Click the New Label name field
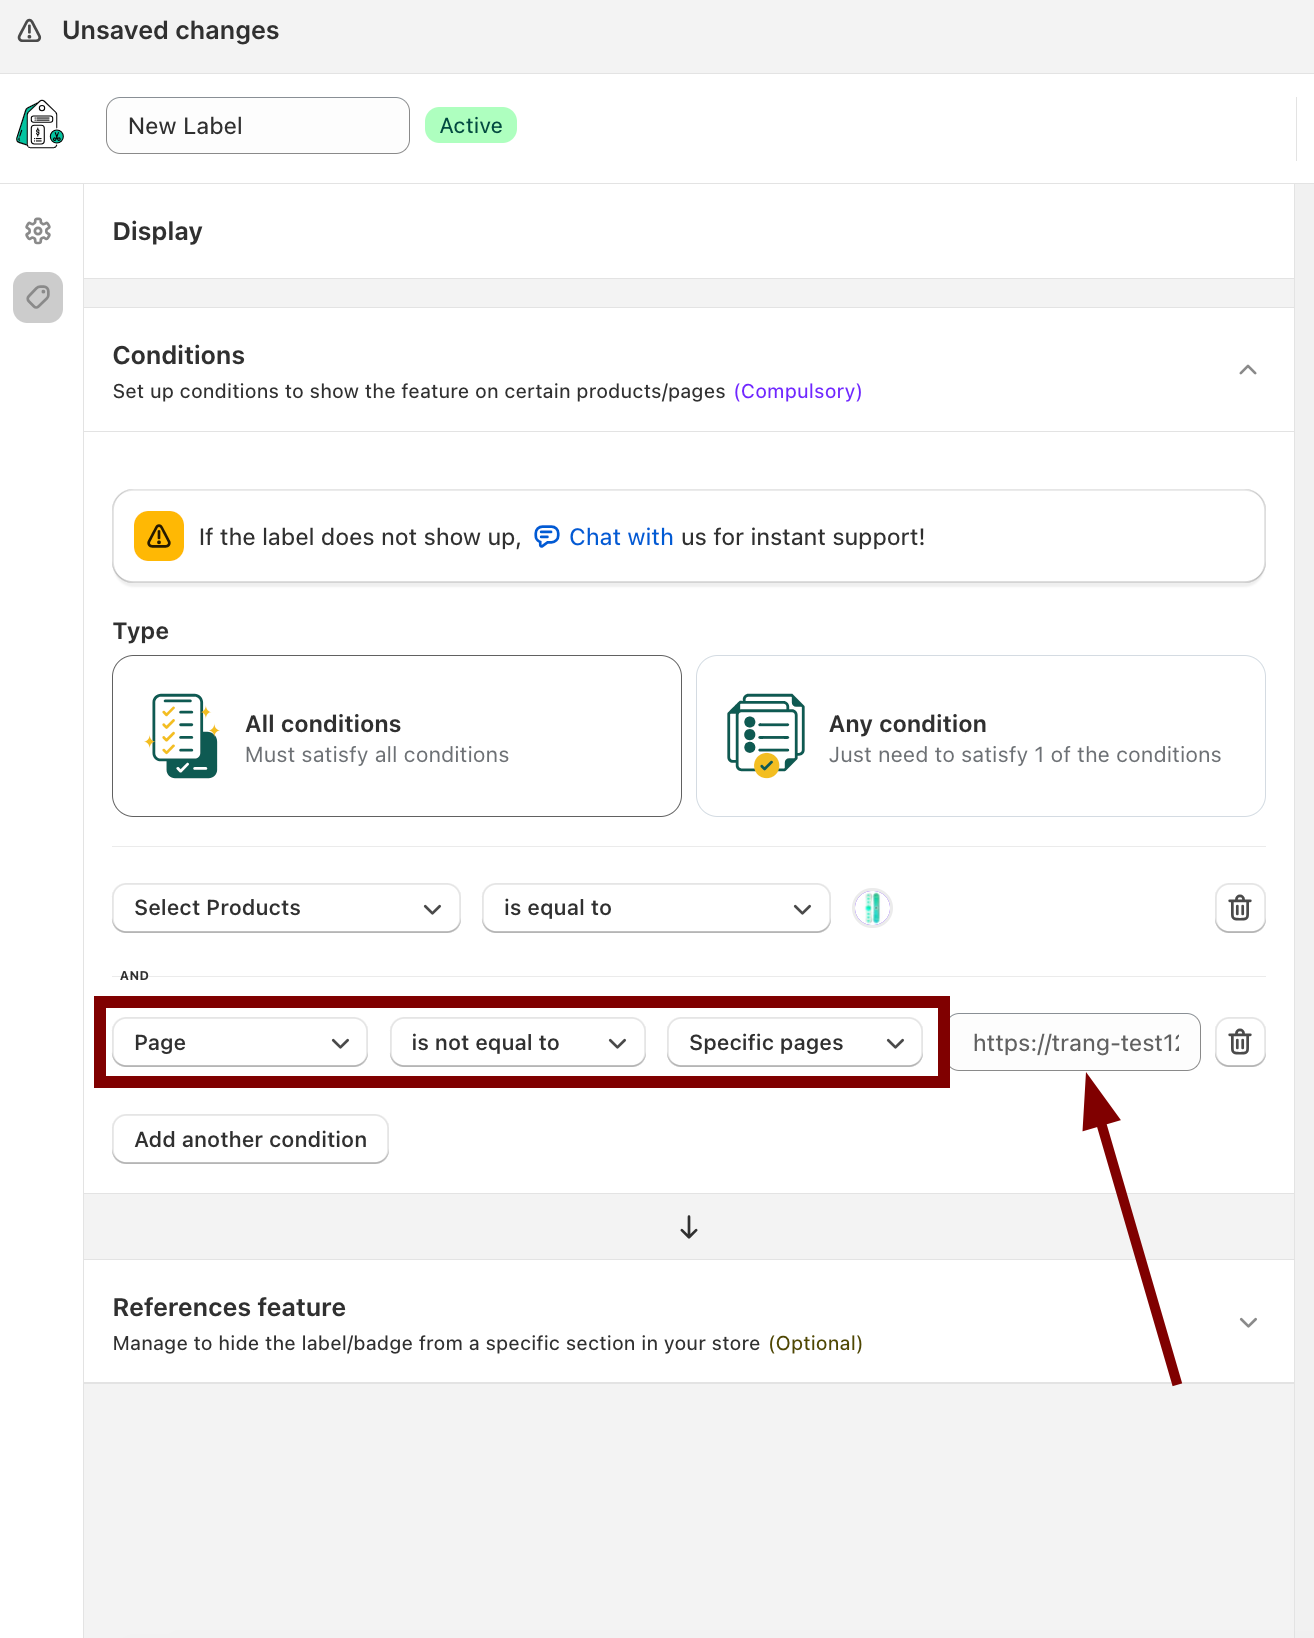1314x1638 pixels. pos(258,126)
